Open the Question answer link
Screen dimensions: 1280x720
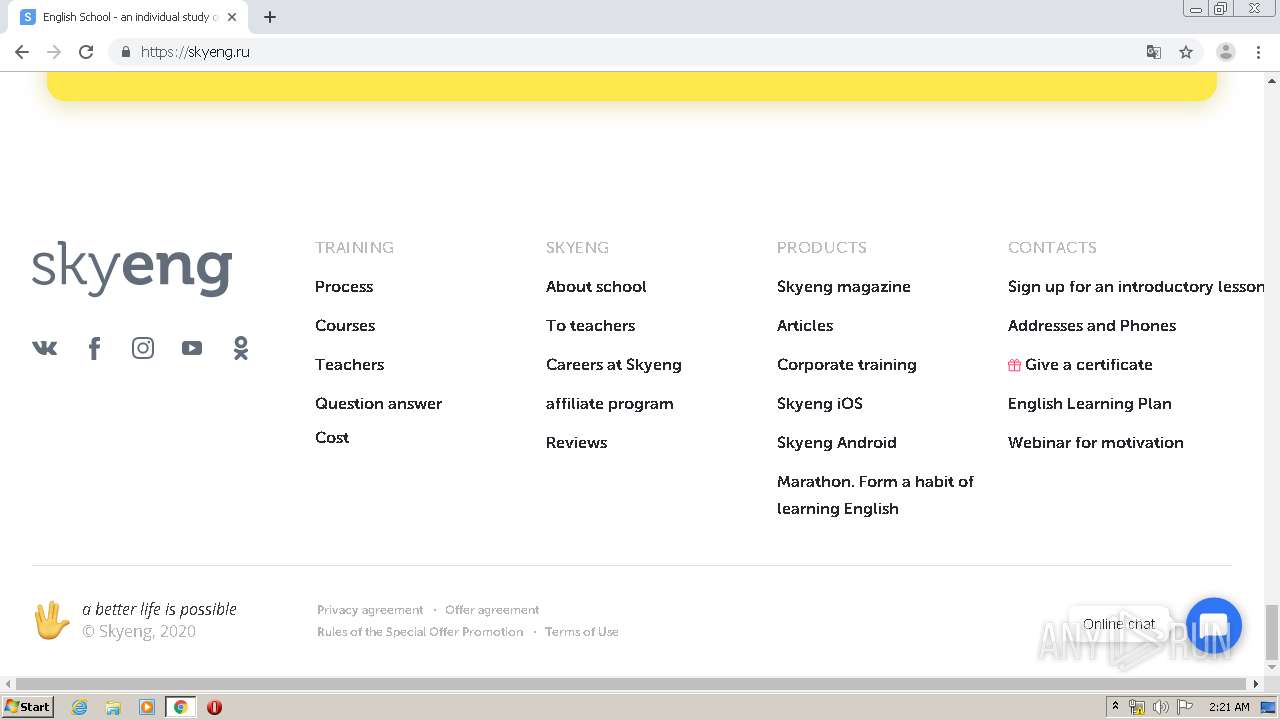[x=378, y=403]
